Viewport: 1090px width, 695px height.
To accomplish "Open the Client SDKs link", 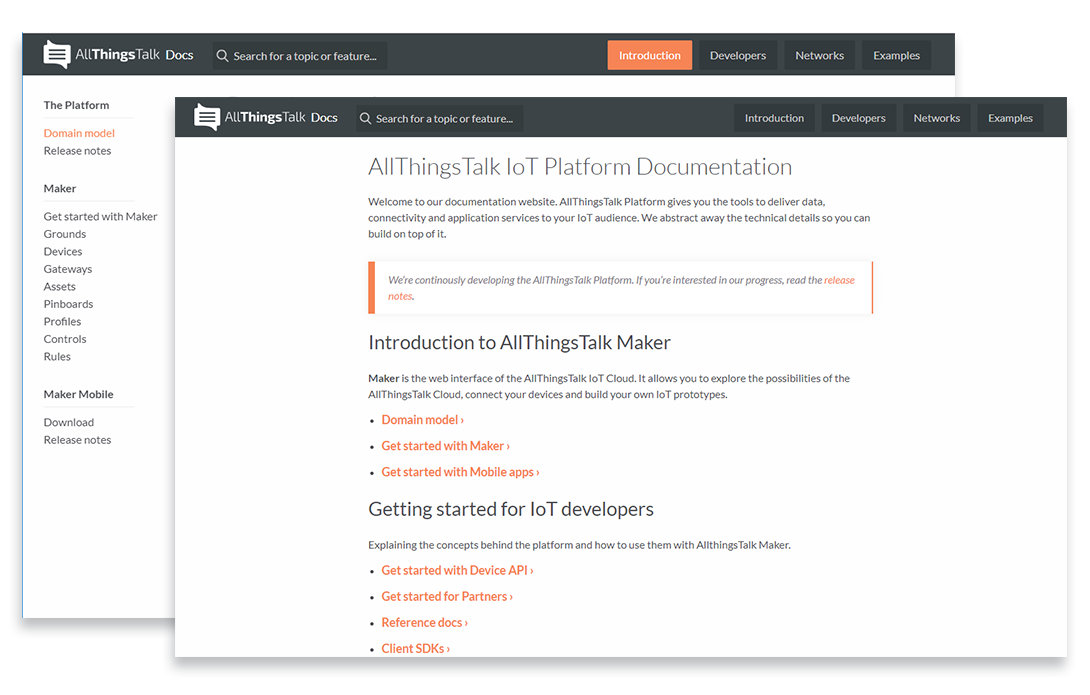I will tap(415, 648).
